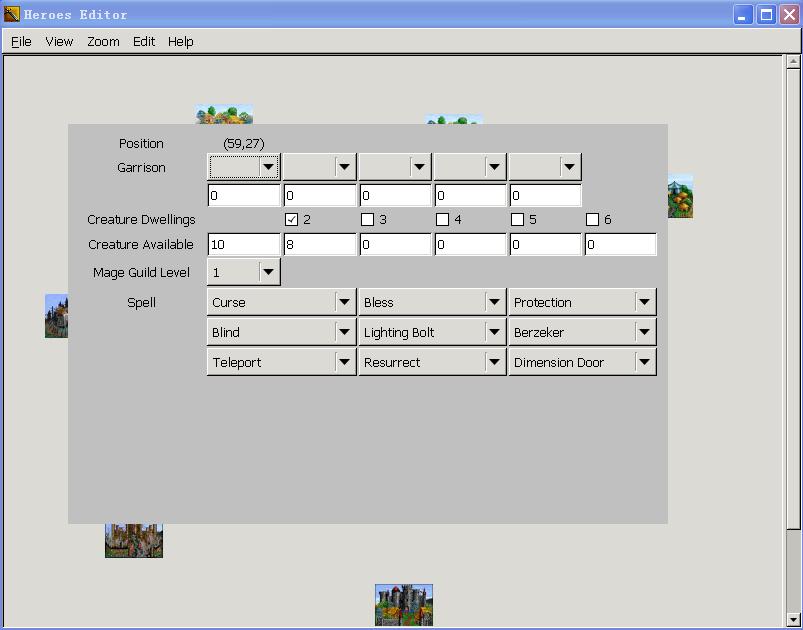Viewport: 803px width, 630px height.
Task: Select the dark castle thumbnail at left edge
Action: (x=56, y=316)
